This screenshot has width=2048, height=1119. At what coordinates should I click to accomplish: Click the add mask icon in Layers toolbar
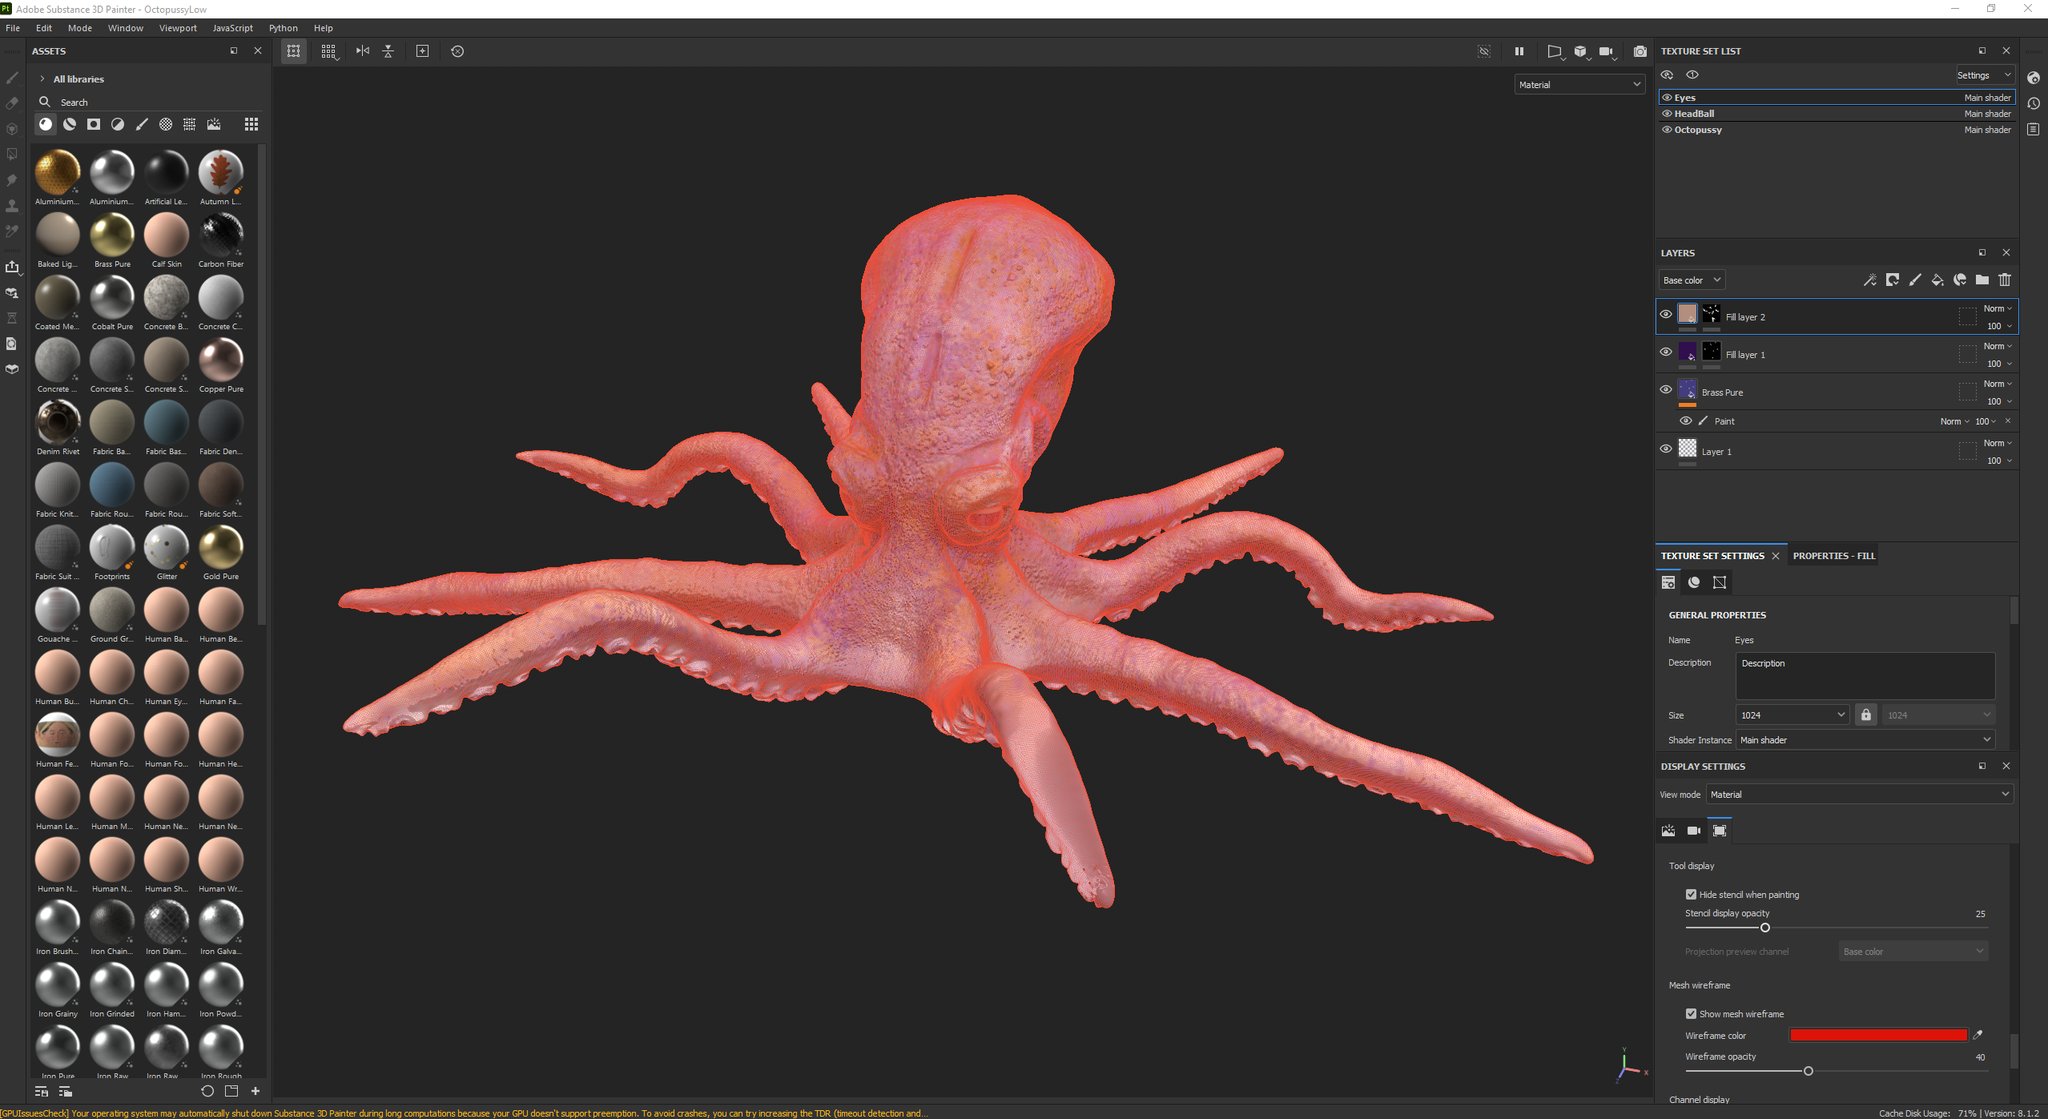1892,280
